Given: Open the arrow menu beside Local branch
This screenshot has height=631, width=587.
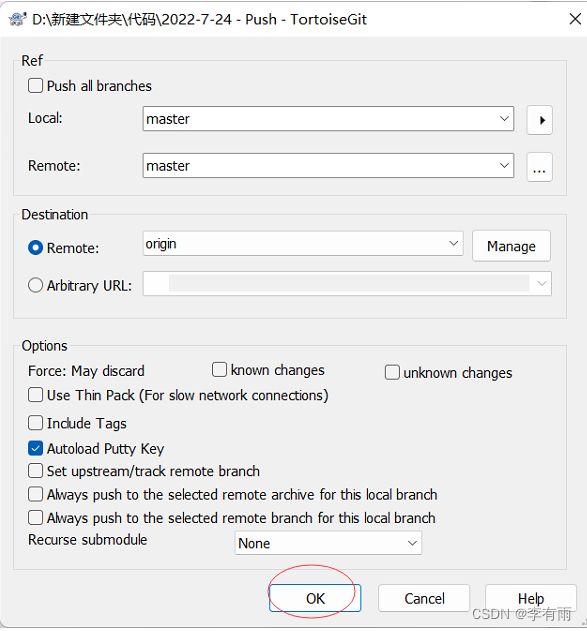Looking at the screenshot, I should coord(540,120).
